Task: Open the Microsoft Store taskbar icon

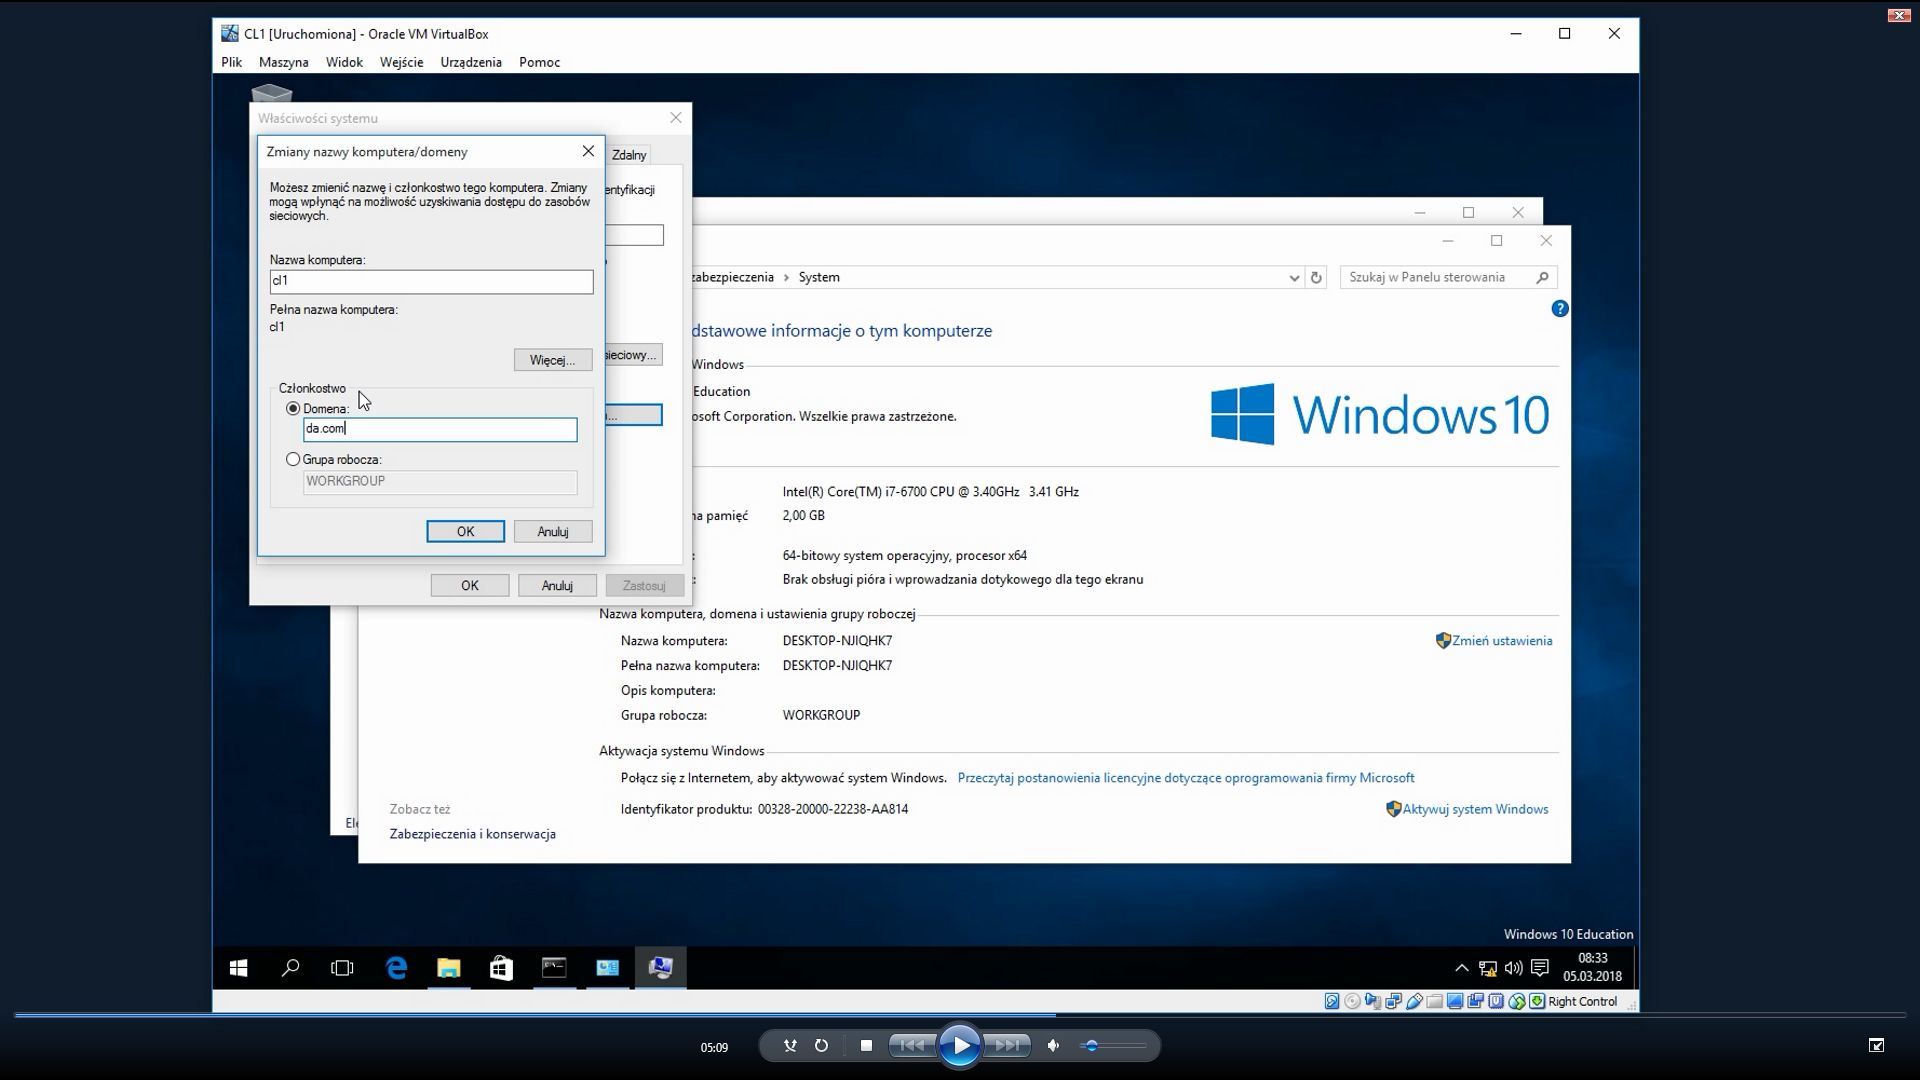Action: [501, 968]
